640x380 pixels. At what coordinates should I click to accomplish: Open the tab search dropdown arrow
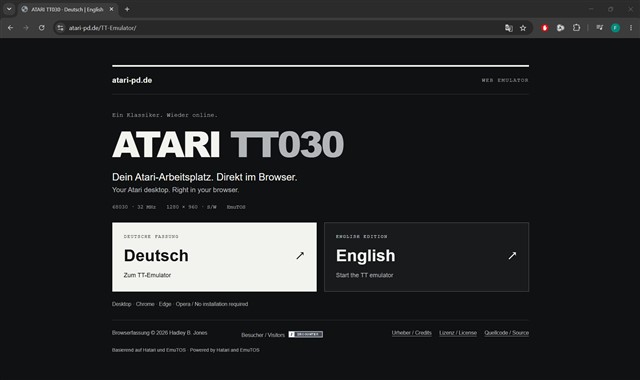pos(9,9)
